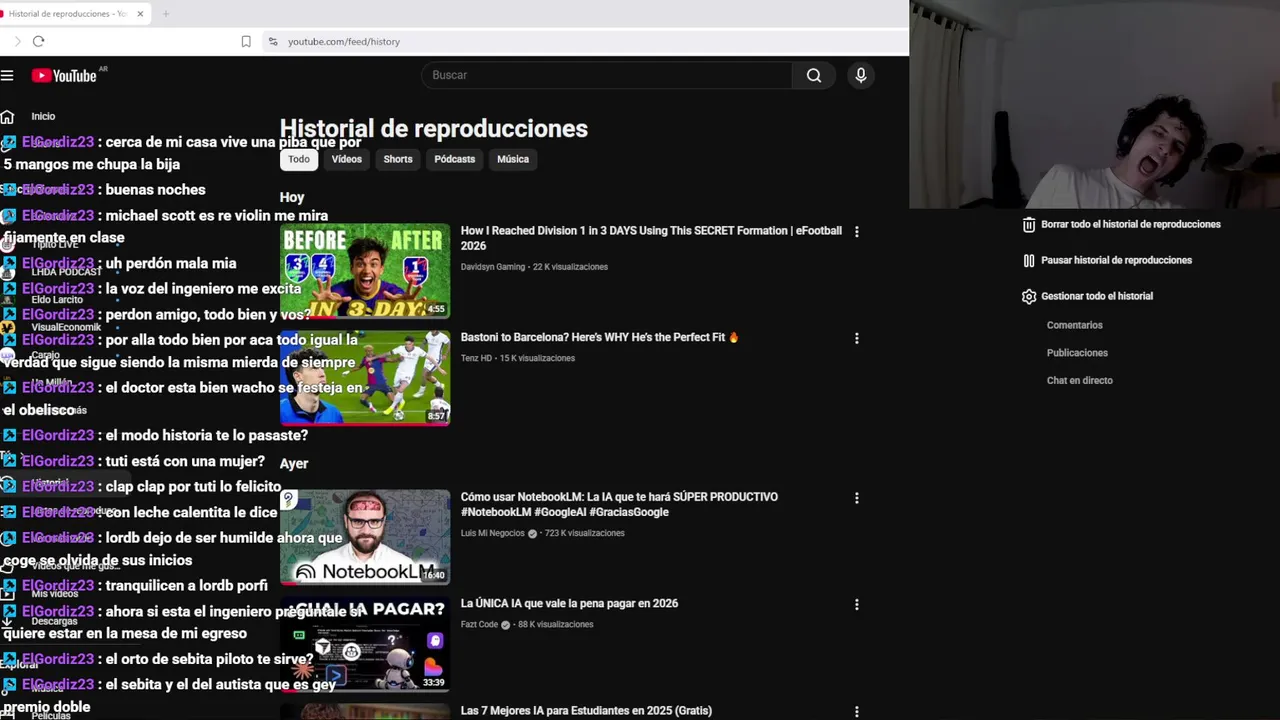This screenshot has width=1280, height=720.
Task: Open the Davidsyn Gaming channel link
Action: (493, 267)
